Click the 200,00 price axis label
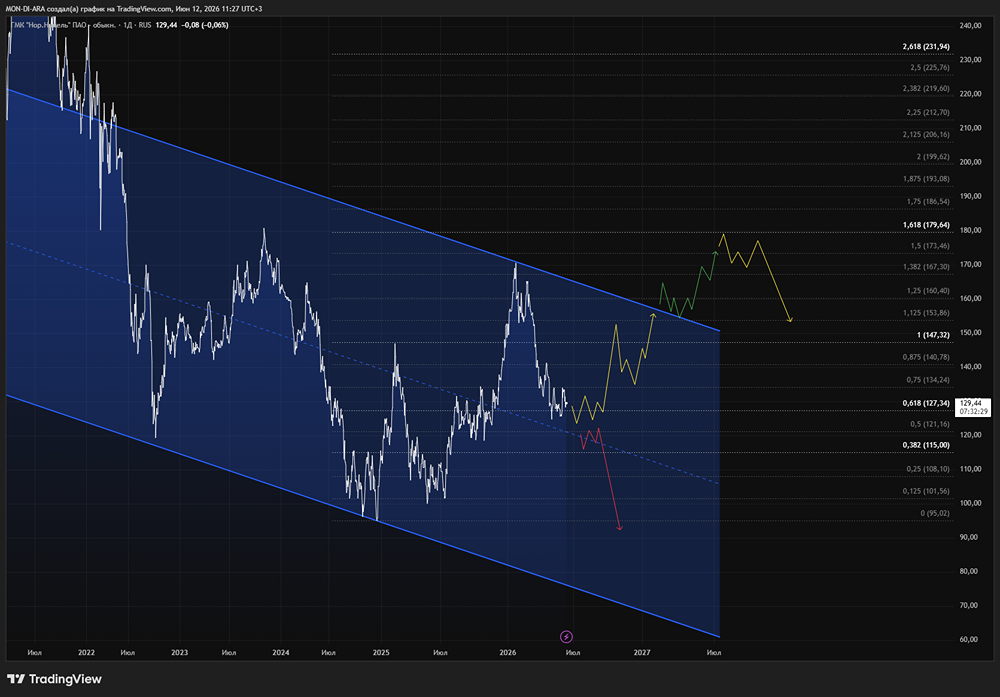This screenshot has height=697, width=1000. tap(970, 162)
